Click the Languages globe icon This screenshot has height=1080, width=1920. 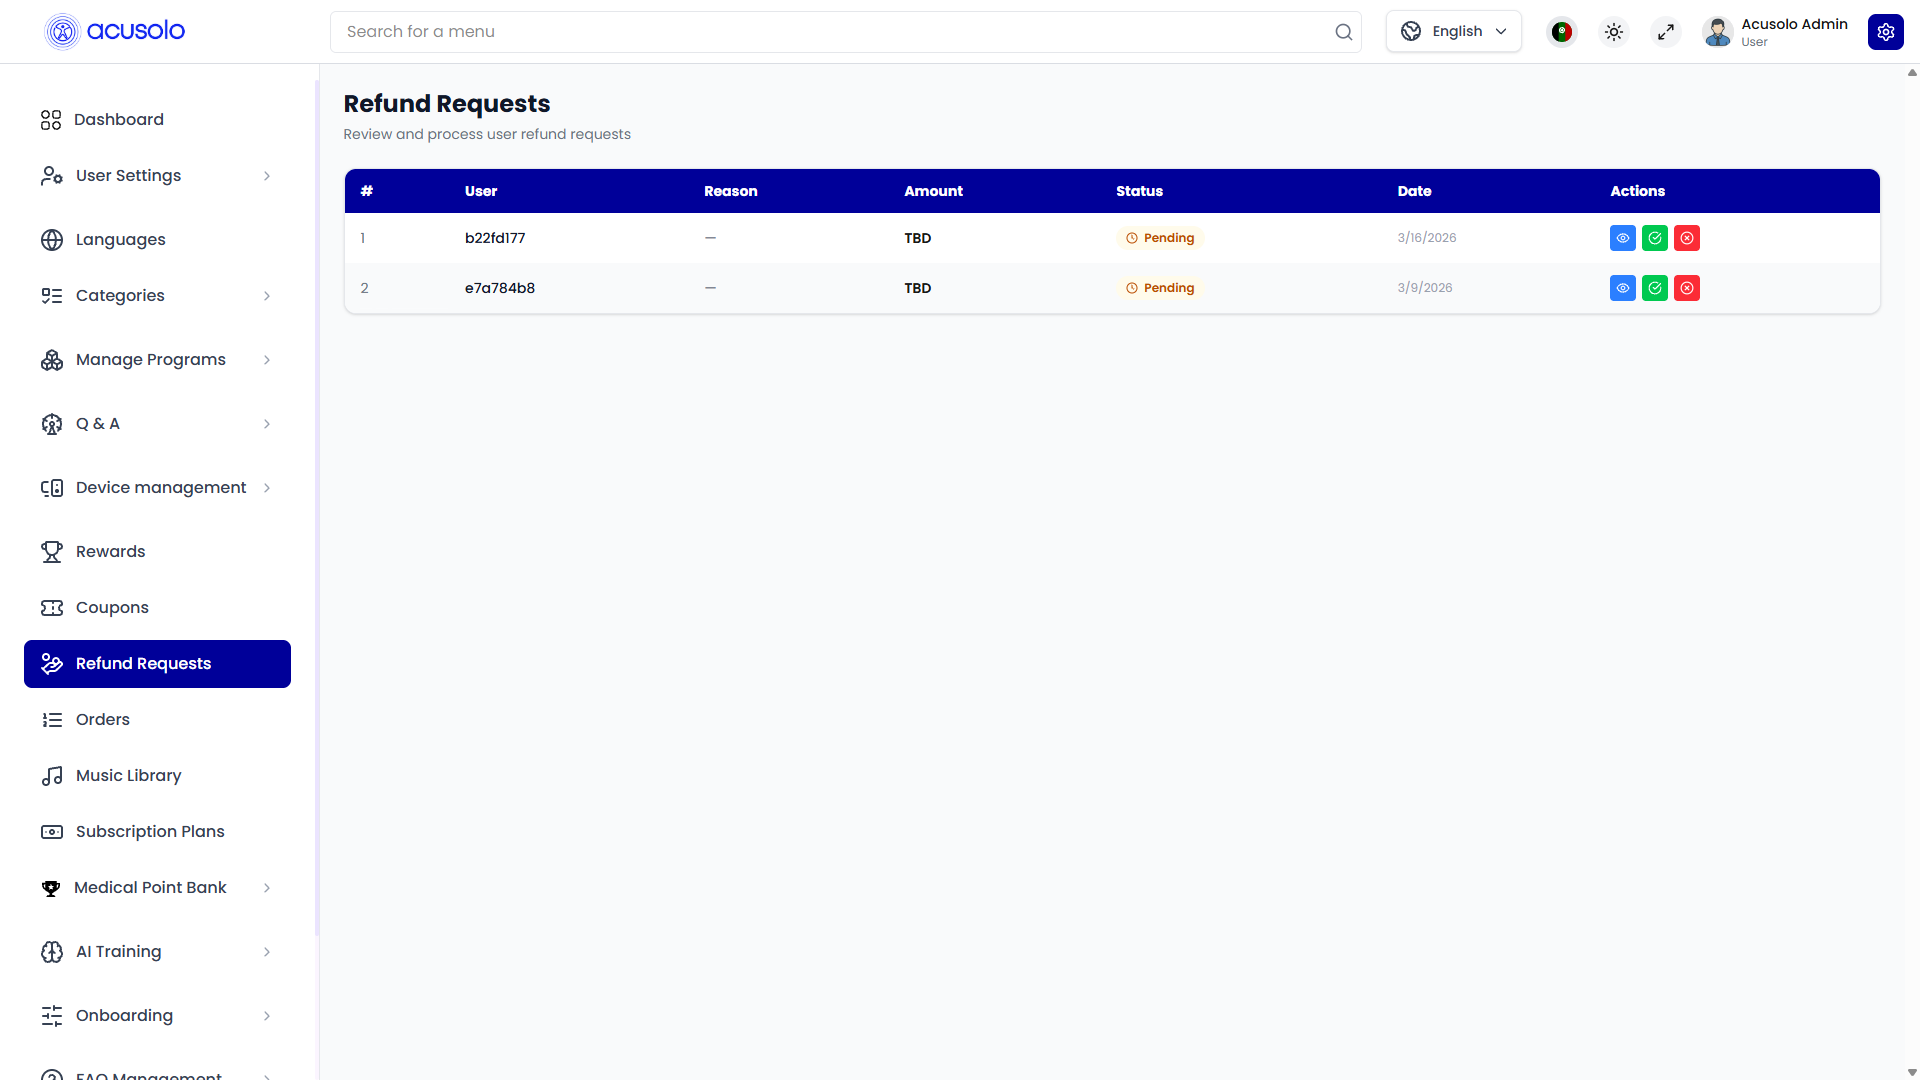pos(52,240)
